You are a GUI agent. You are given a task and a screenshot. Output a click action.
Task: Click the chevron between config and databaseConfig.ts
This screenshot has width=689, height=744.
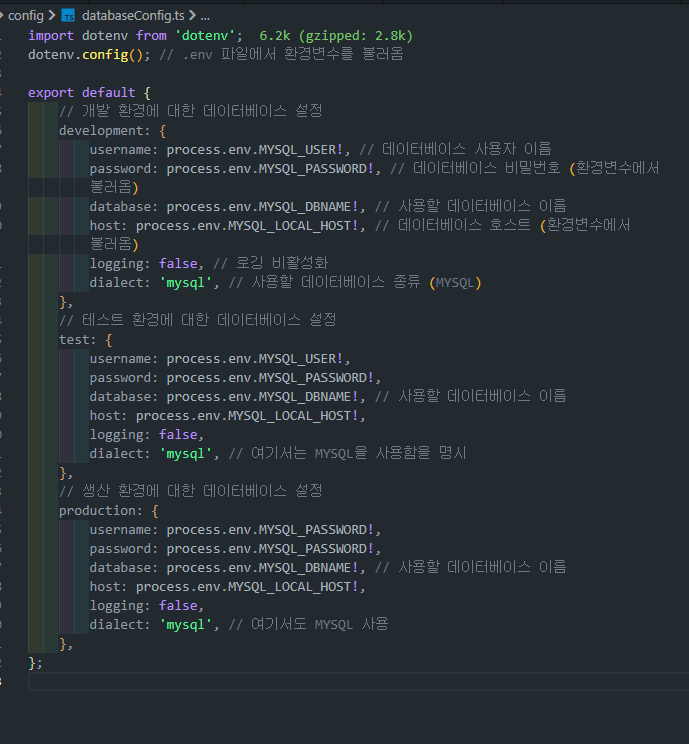pyautogui.click(x=52, y=16)
